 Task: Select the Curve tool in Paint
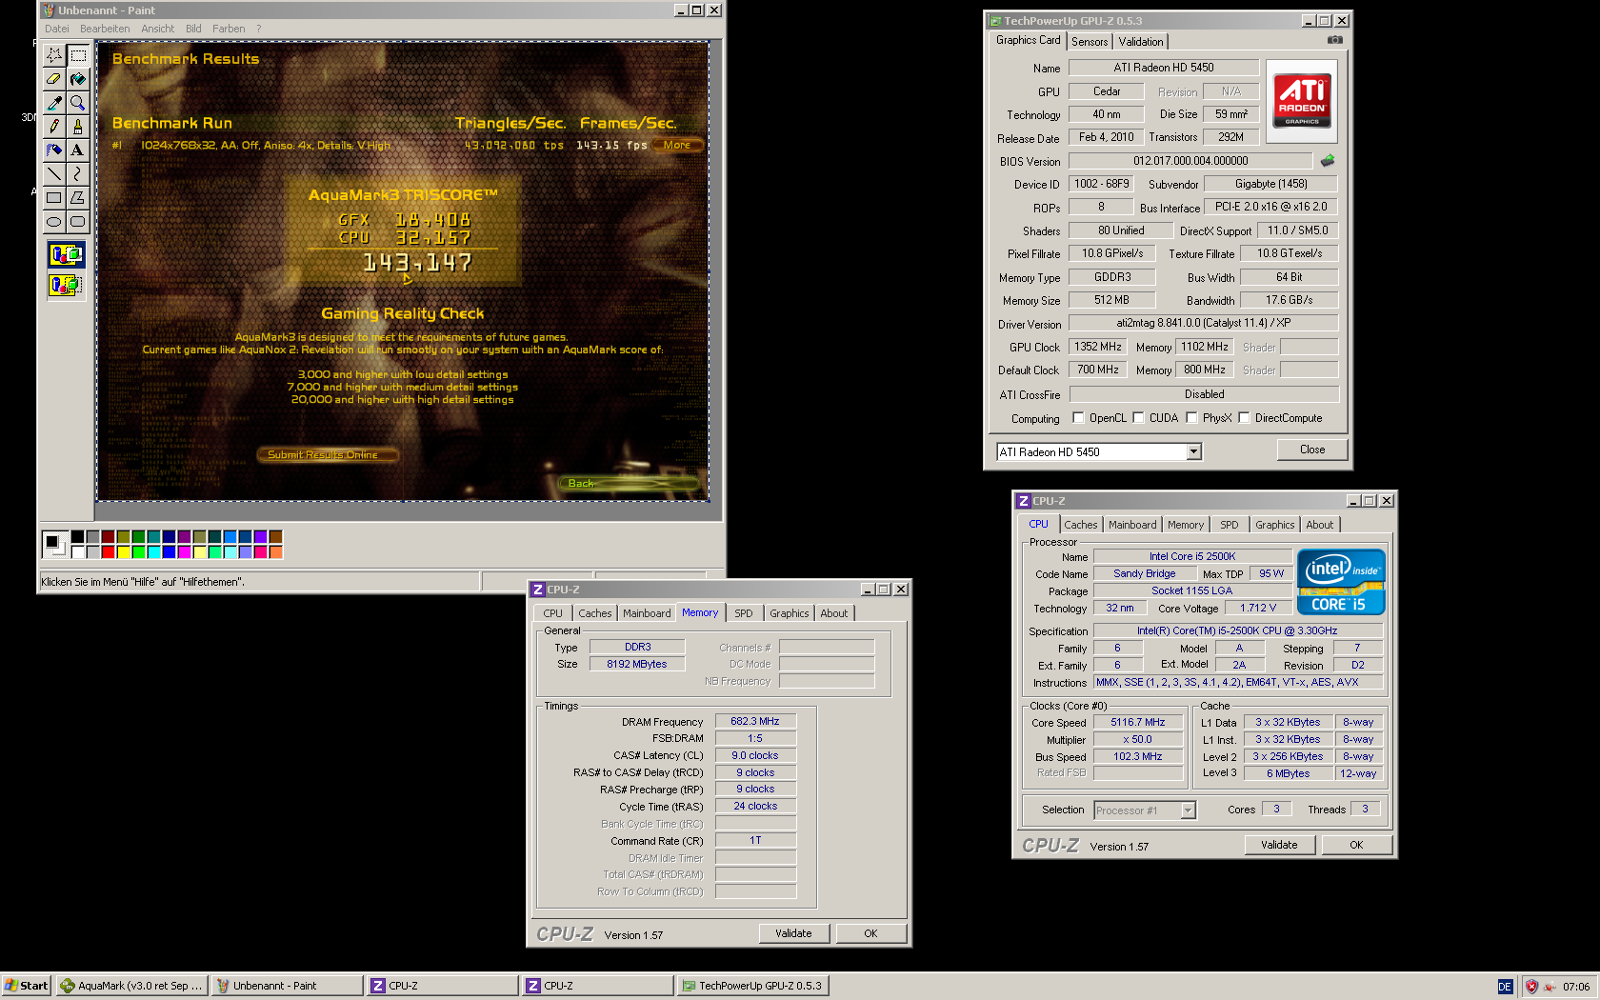78,174
